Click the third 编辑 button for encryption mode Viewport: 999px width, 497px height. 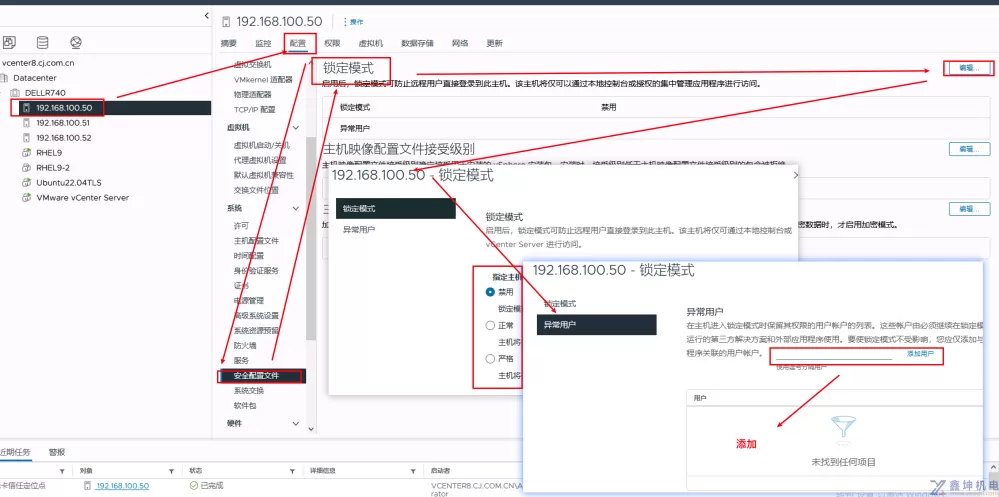tap(969, 209)
